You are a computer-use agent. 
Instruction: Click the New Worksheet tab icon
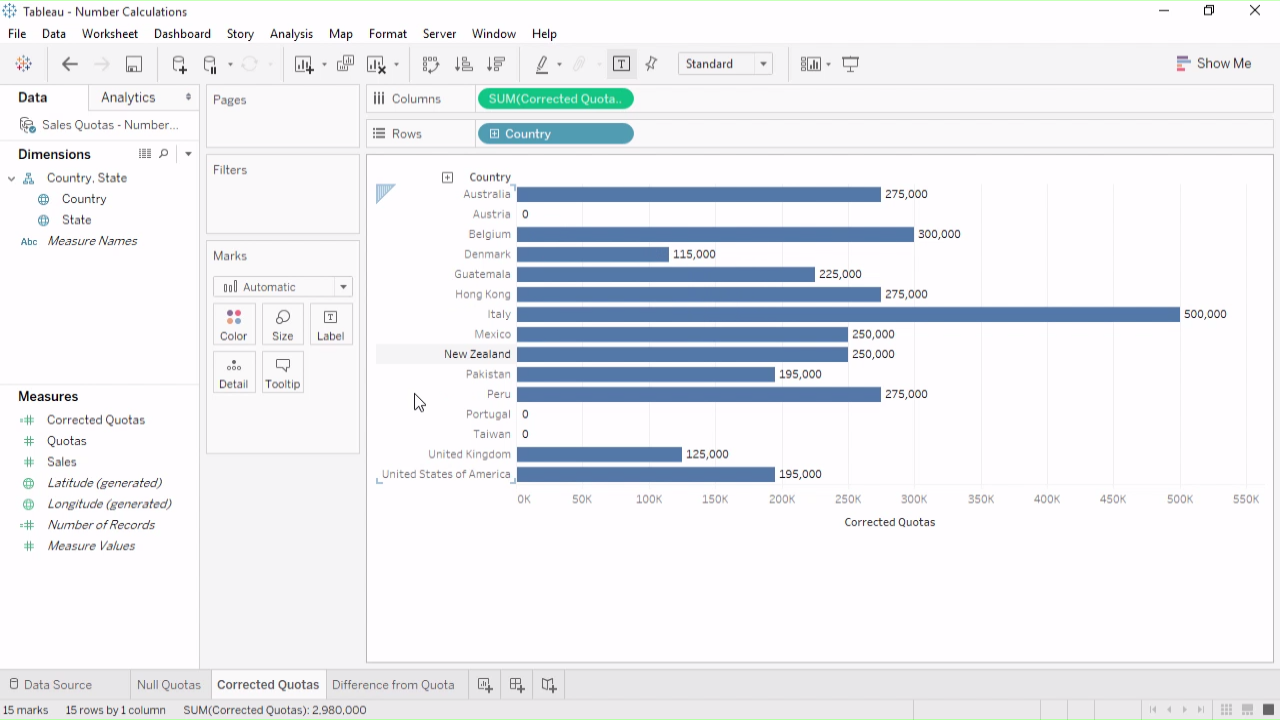[x=485, y=685]
